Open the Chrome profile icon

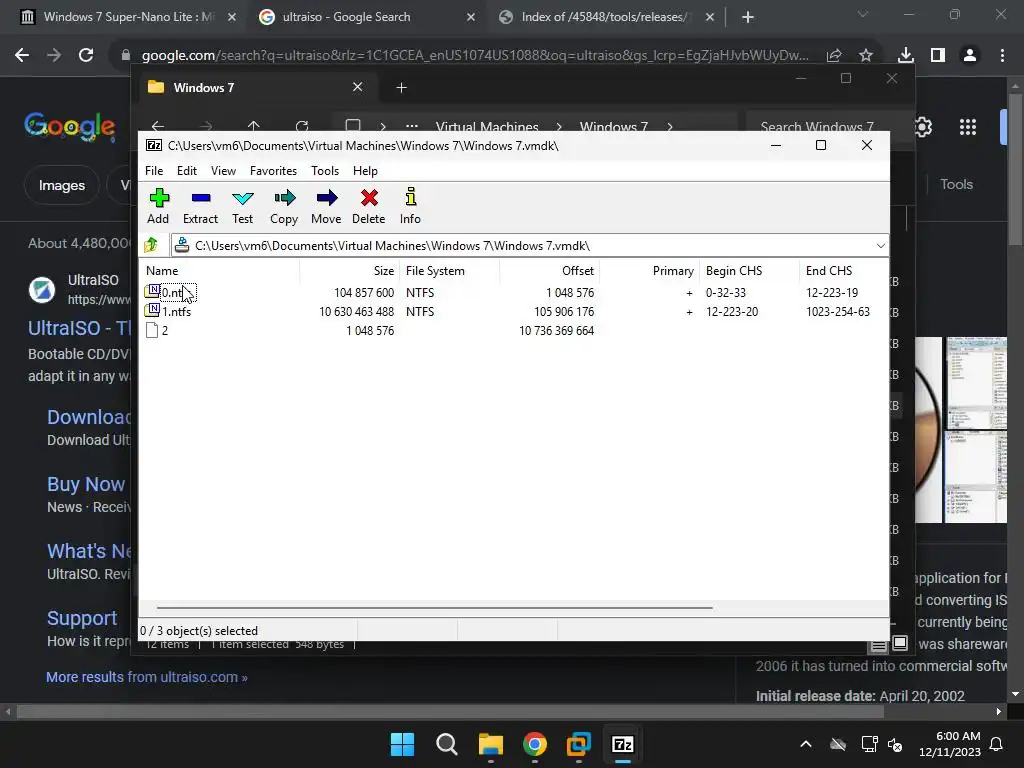[970, 56]
